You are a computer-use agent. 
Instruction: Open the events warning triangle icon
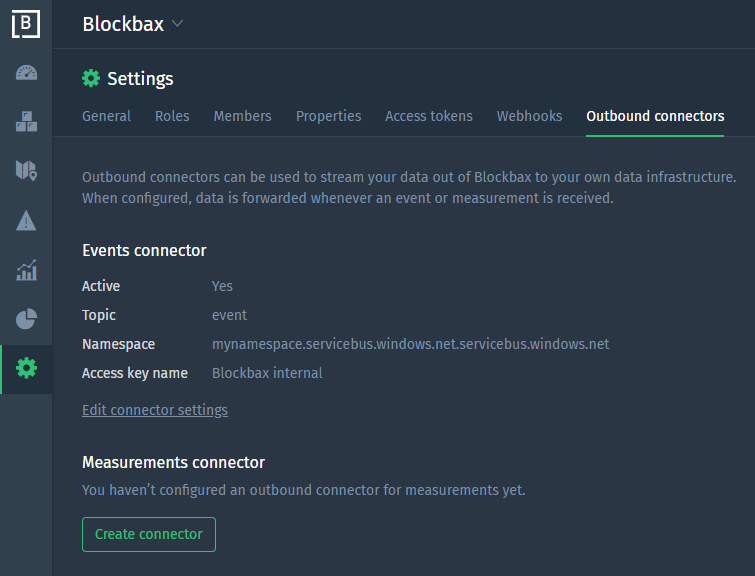click(26, 221)
